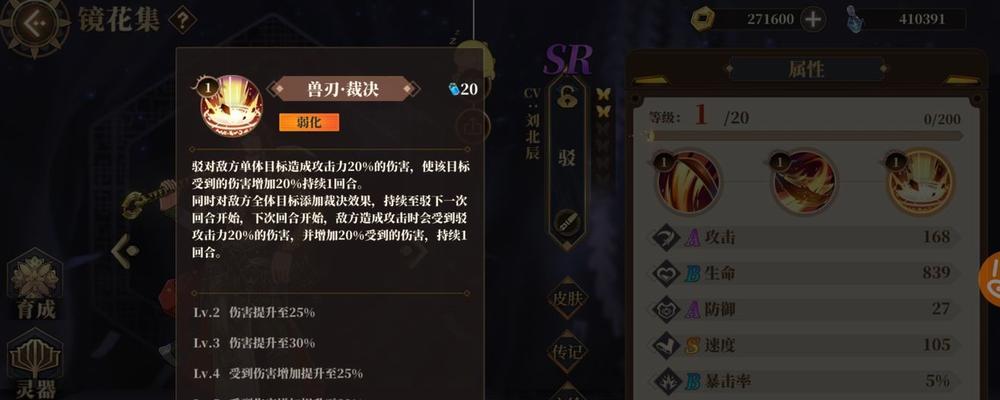Open the 皮肤 skin button
This screenshot has width=1000, height=400.
567,298
